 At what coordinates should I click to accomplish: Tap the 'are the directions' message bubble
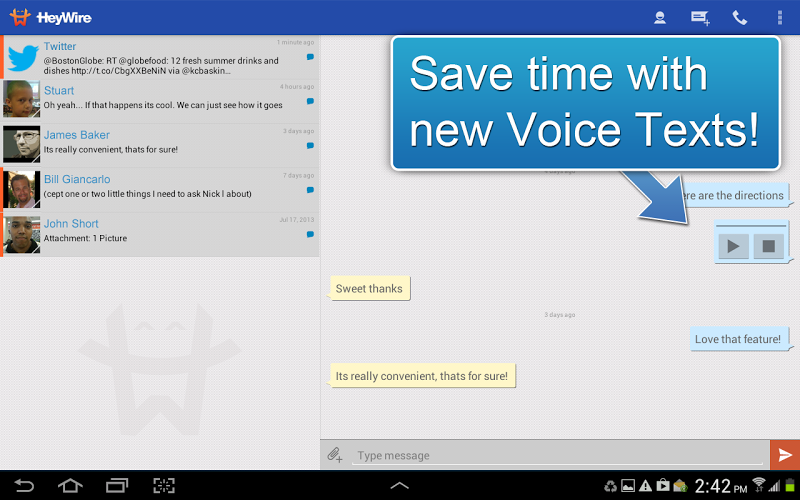click(x=737, y=195)
